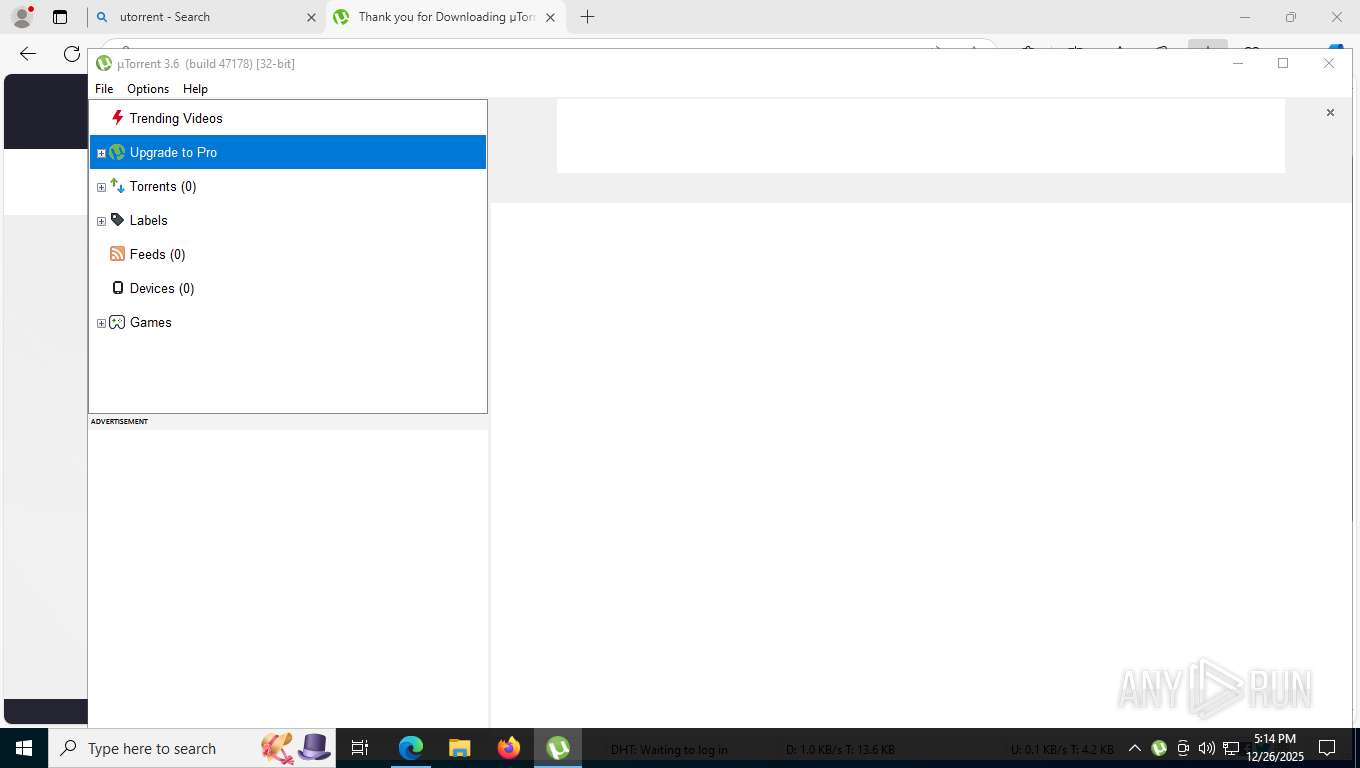Click the browser back arrow
The height and width of the screenshot is (768, 1360).
[x=28, y=54]
